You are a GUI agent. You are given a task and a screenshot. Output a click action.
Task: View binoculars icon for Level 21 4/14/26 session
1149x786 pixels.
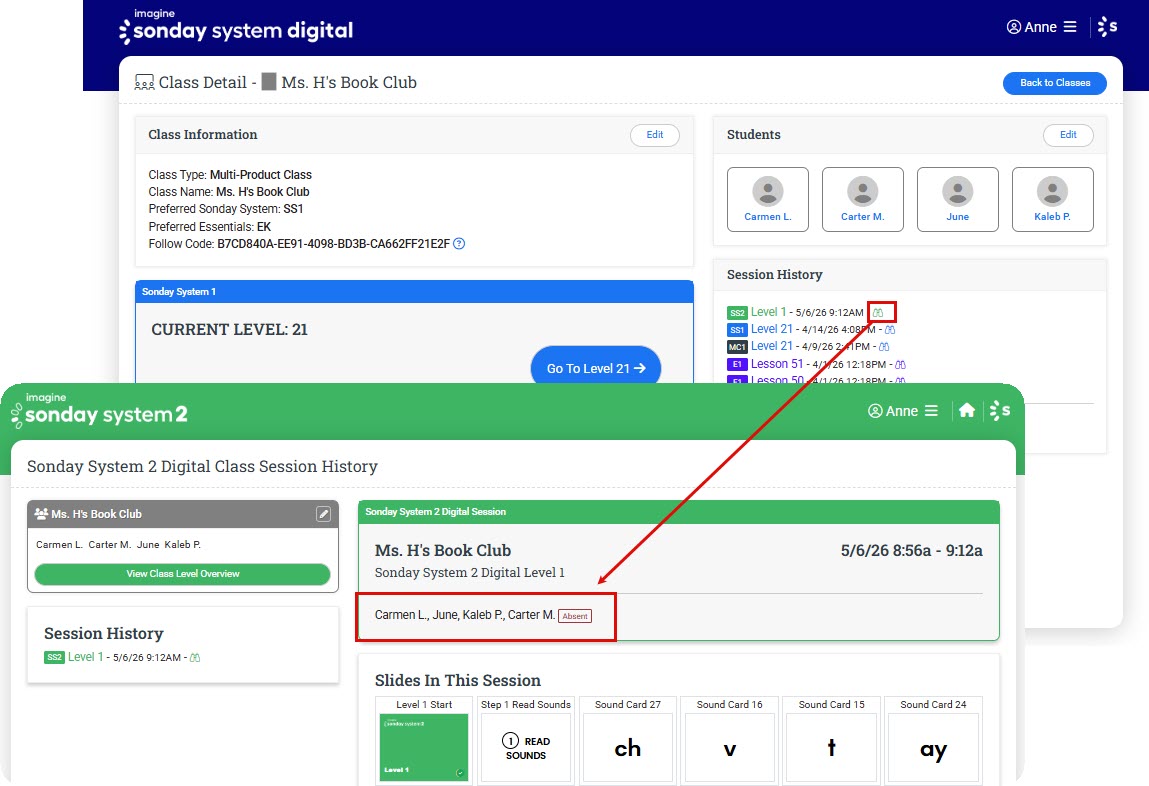(890, 330)
